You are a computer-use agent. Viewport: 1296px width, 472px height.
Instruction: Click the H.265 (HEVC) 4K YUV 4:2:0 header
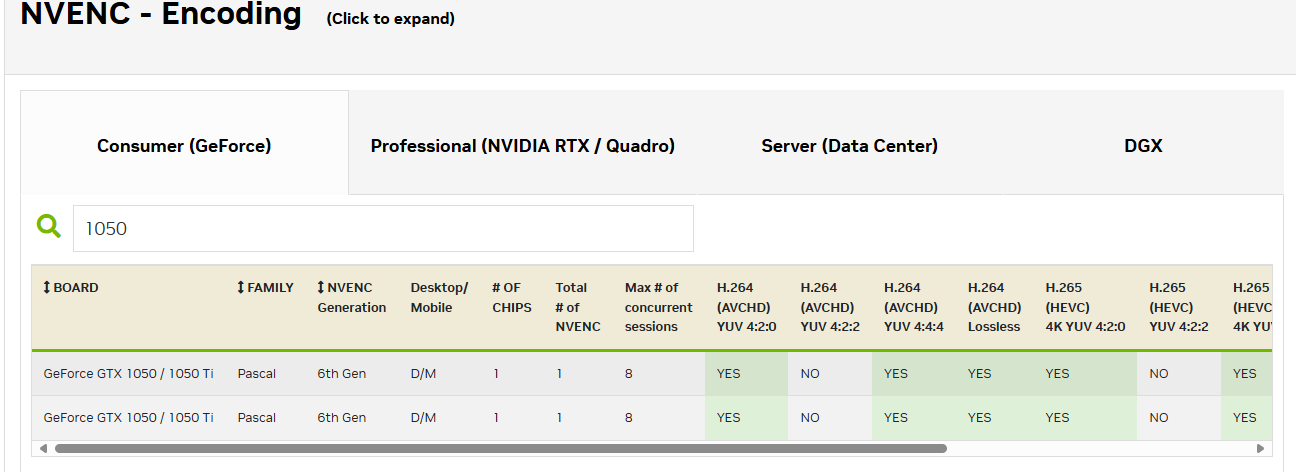click(x=1085, y=307)
